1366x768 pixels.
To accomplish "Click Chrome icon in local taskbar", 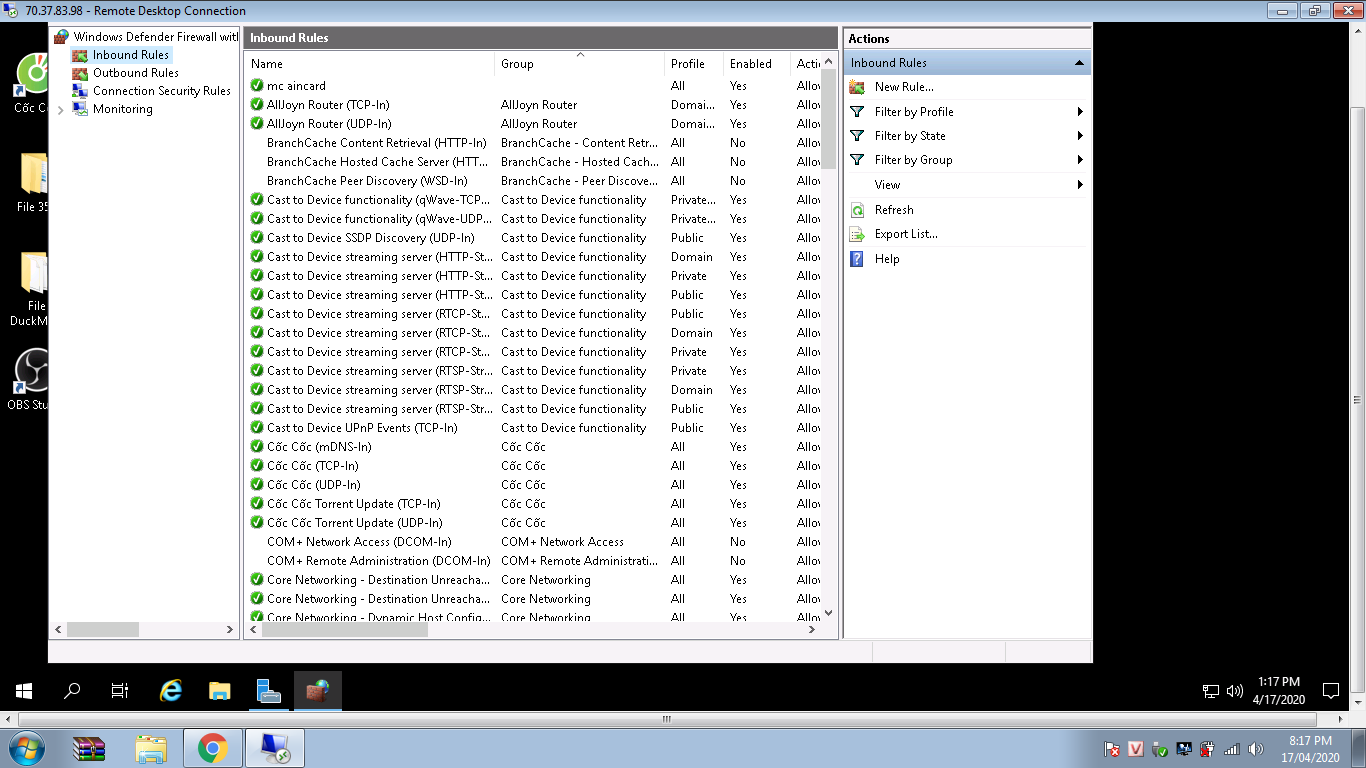I will (x=212, y=748).
